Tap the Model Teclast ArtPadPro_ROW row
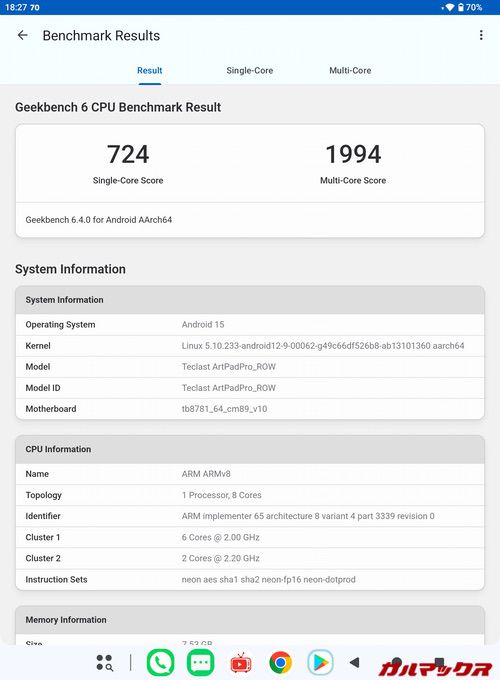 point(250,367)
